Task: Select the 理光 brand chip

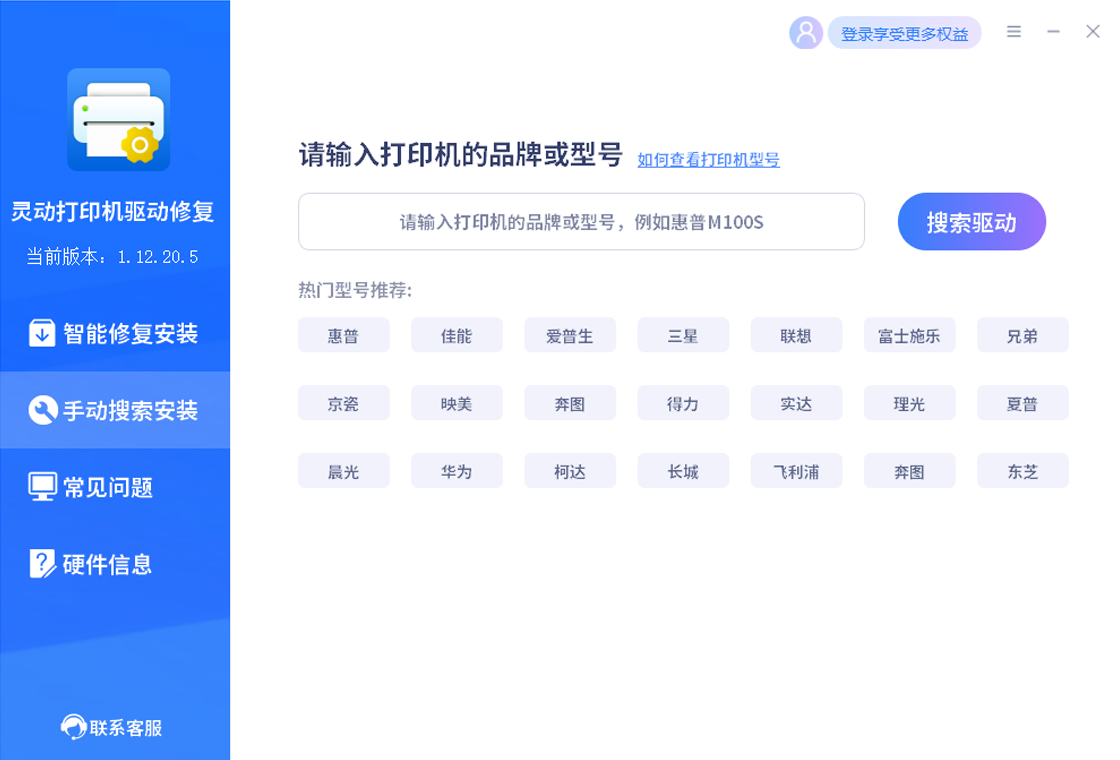Action: pyautogui.click(x=909, y=403)
